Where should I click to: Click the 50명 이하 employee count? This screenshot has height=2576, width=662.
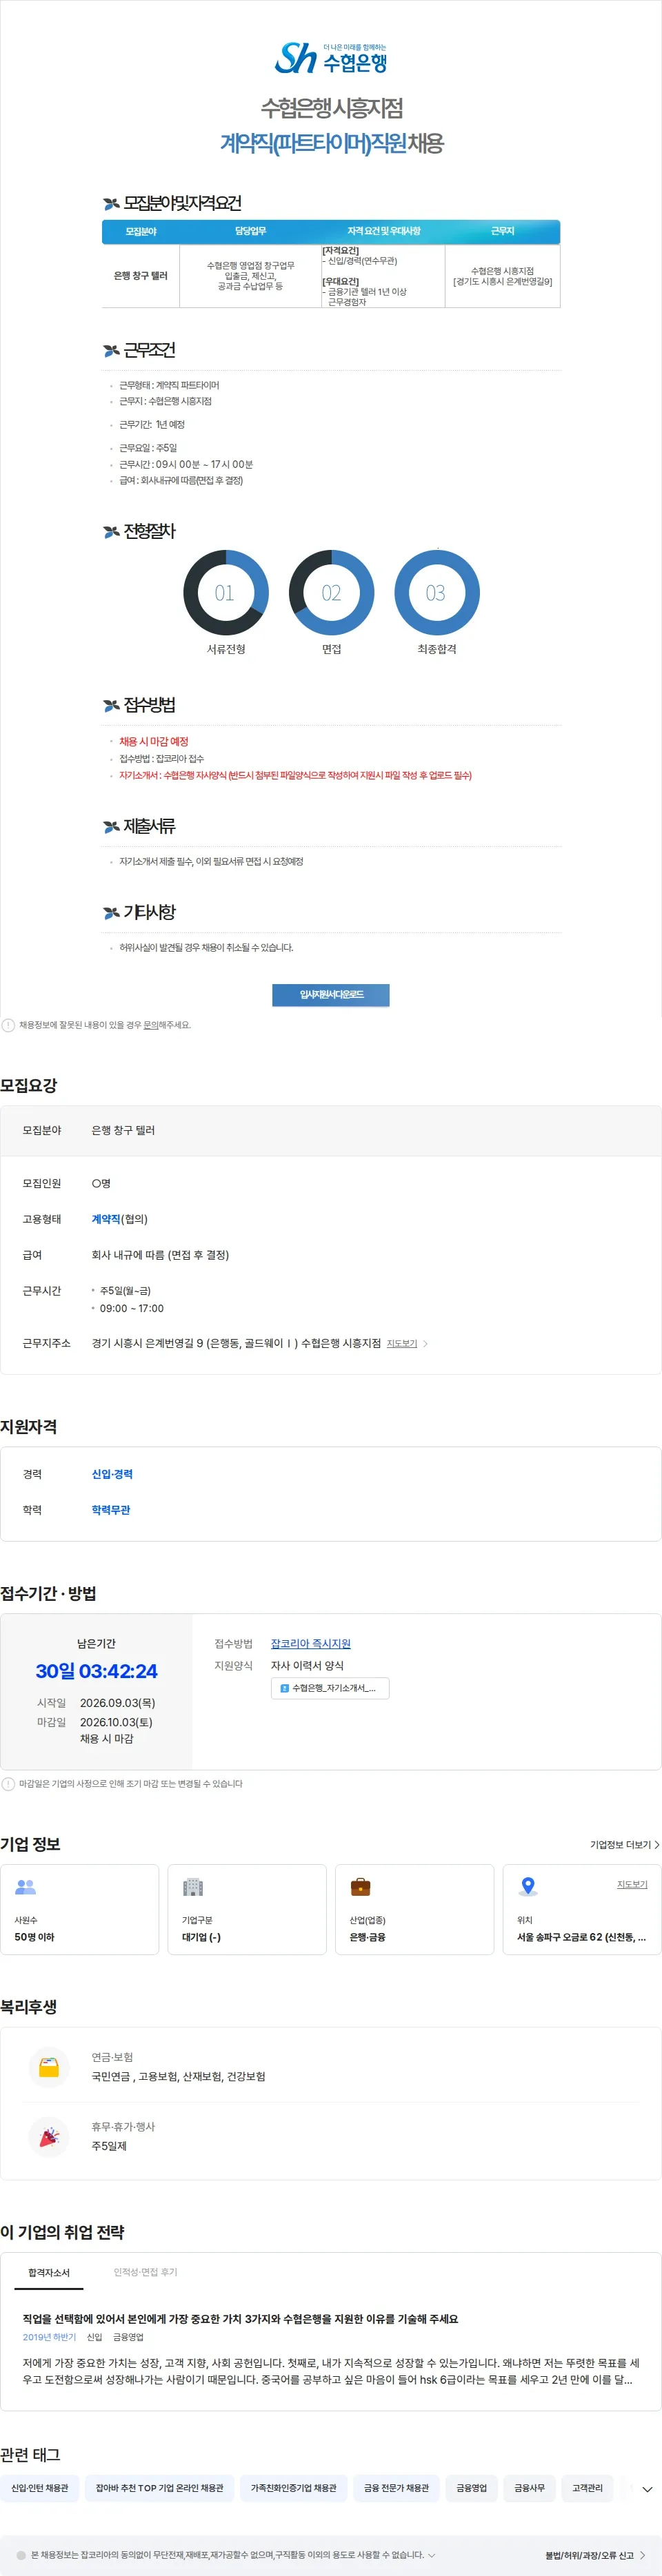35,1936
